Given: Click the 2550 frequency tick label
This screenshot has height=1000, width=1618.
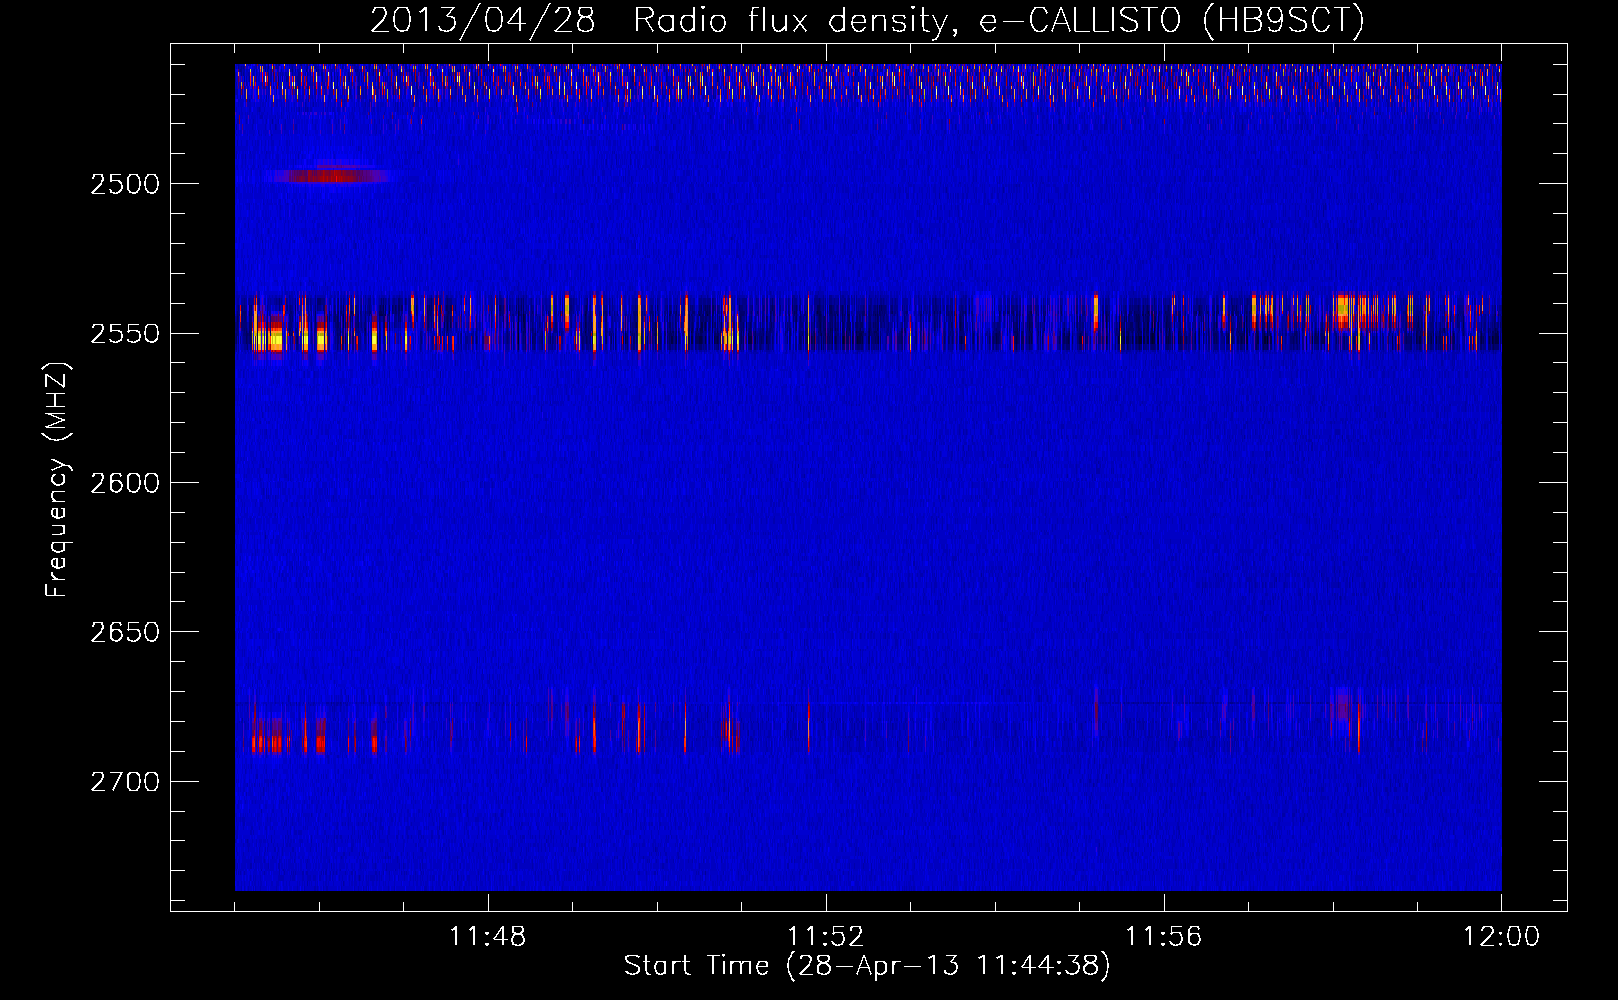Looking at the screenshot, I should [x=125, y=334].
